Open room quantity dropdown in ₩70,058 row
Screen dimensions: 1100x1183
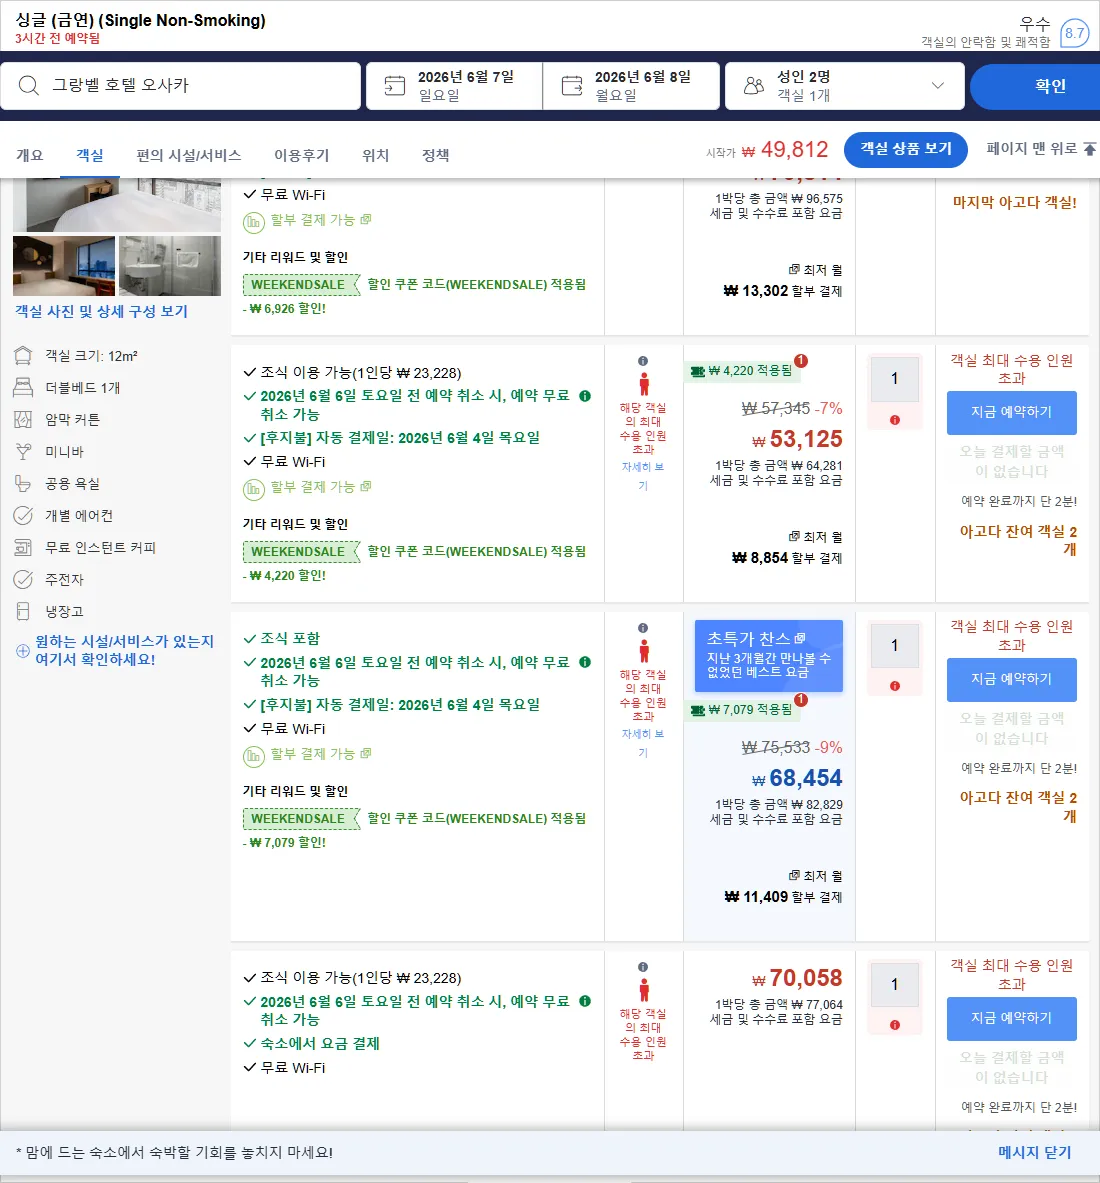[895, 984]
